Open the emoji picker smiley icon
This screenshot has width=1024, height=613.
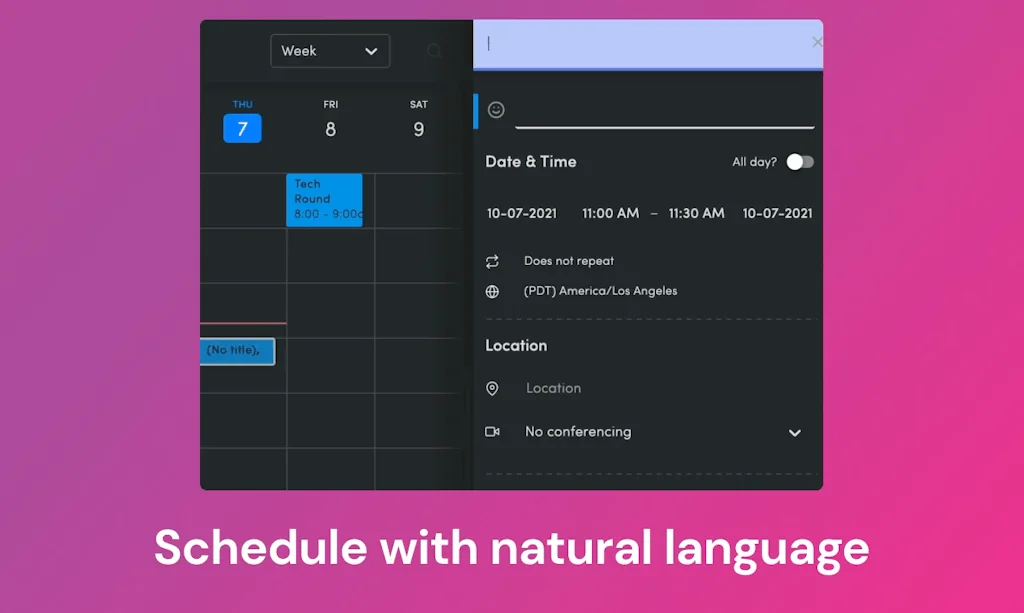click(x=496, y=110)
